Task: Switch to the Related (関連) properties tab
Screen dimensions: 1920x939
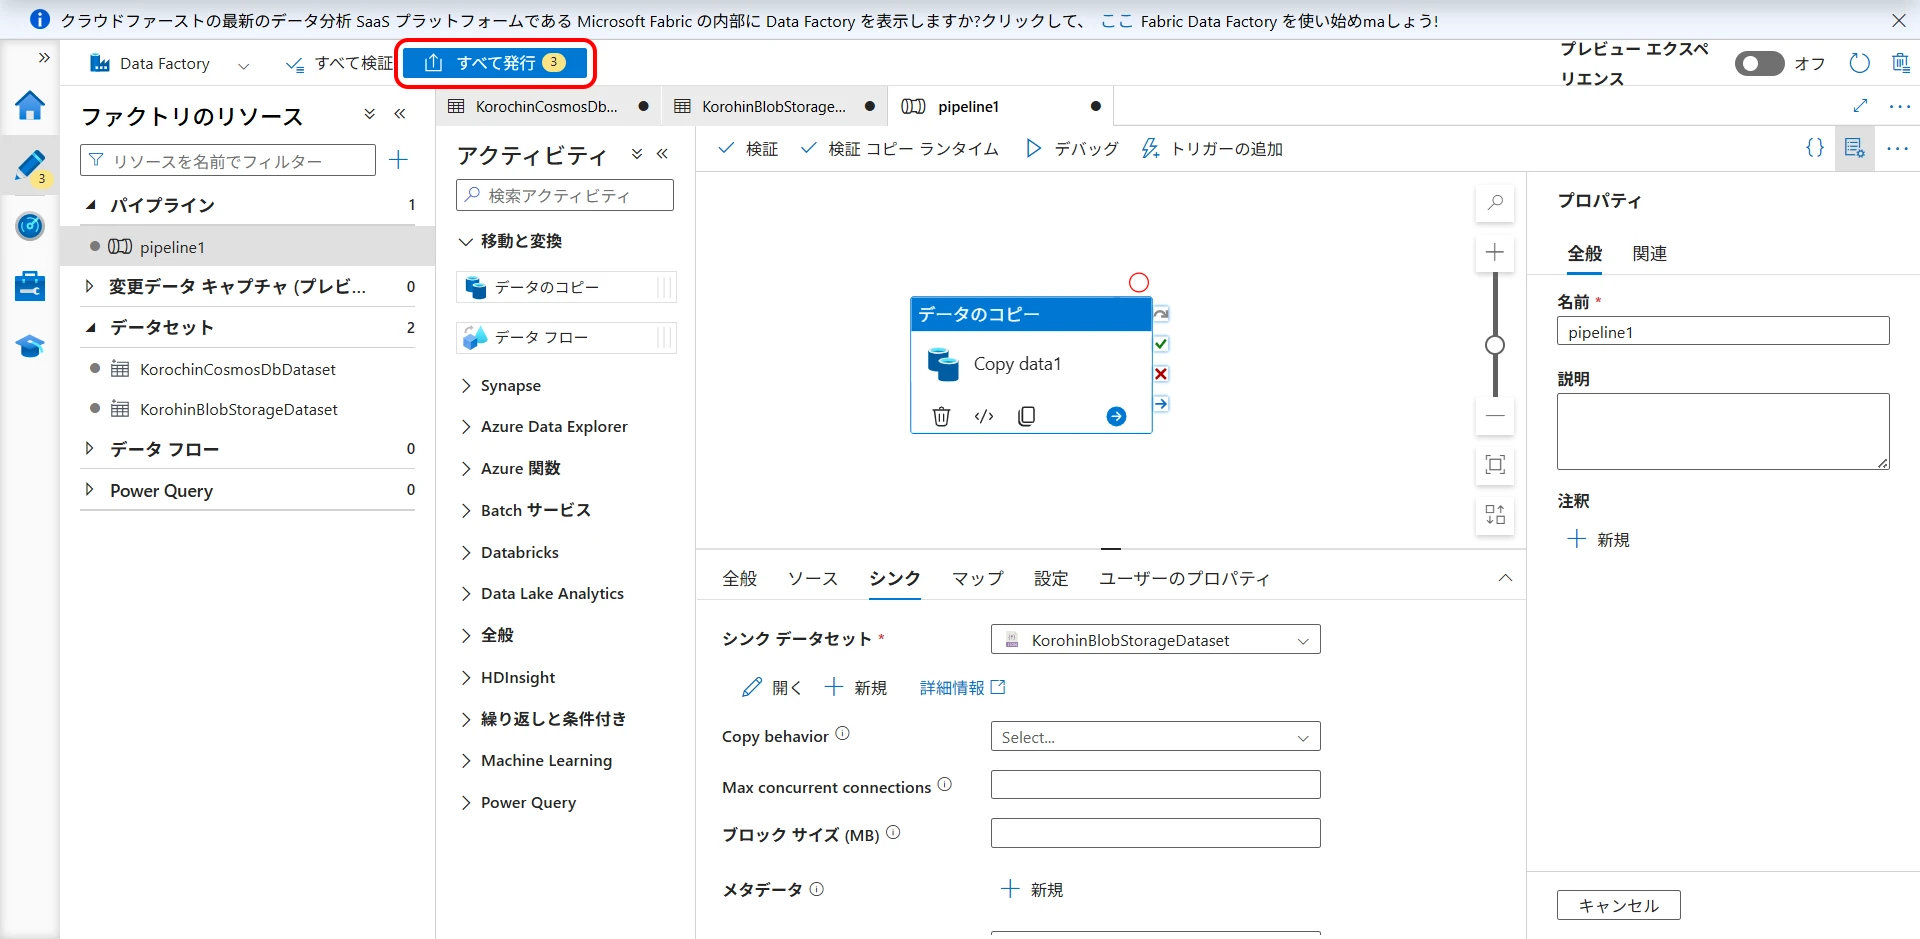Action: click(1649, 254)
